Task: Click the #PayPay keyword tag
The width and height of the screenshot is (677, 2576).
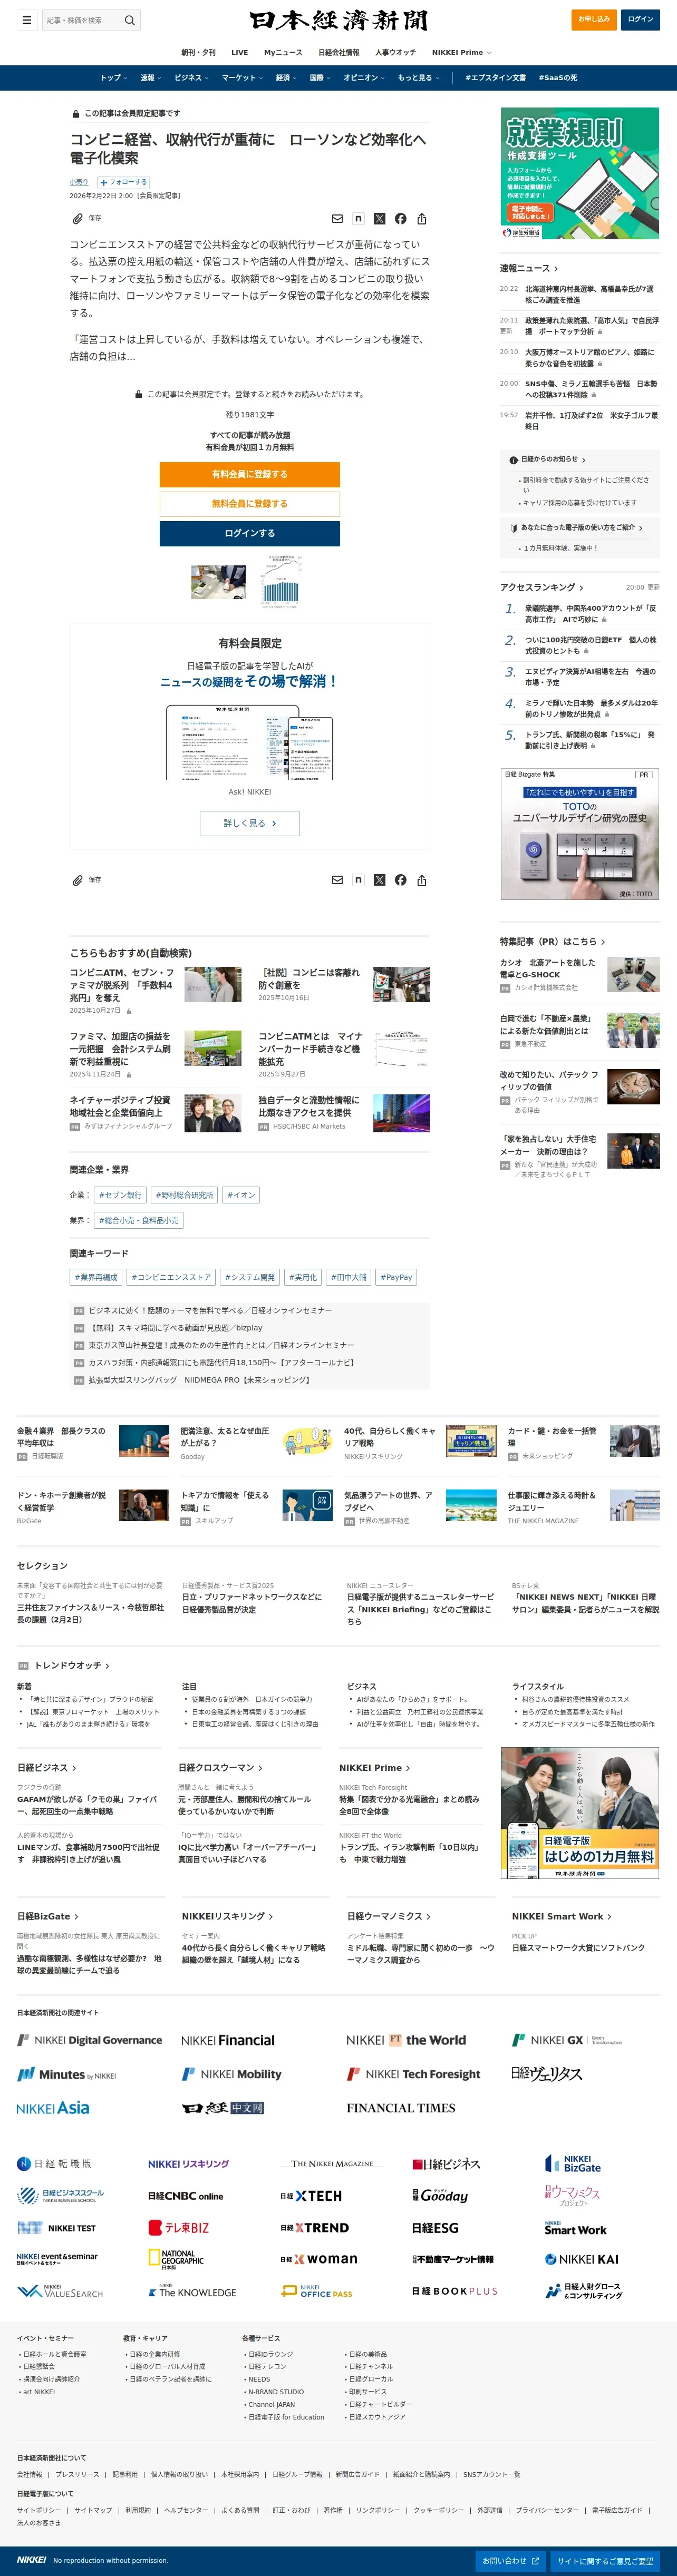Action: (397, 1277)
